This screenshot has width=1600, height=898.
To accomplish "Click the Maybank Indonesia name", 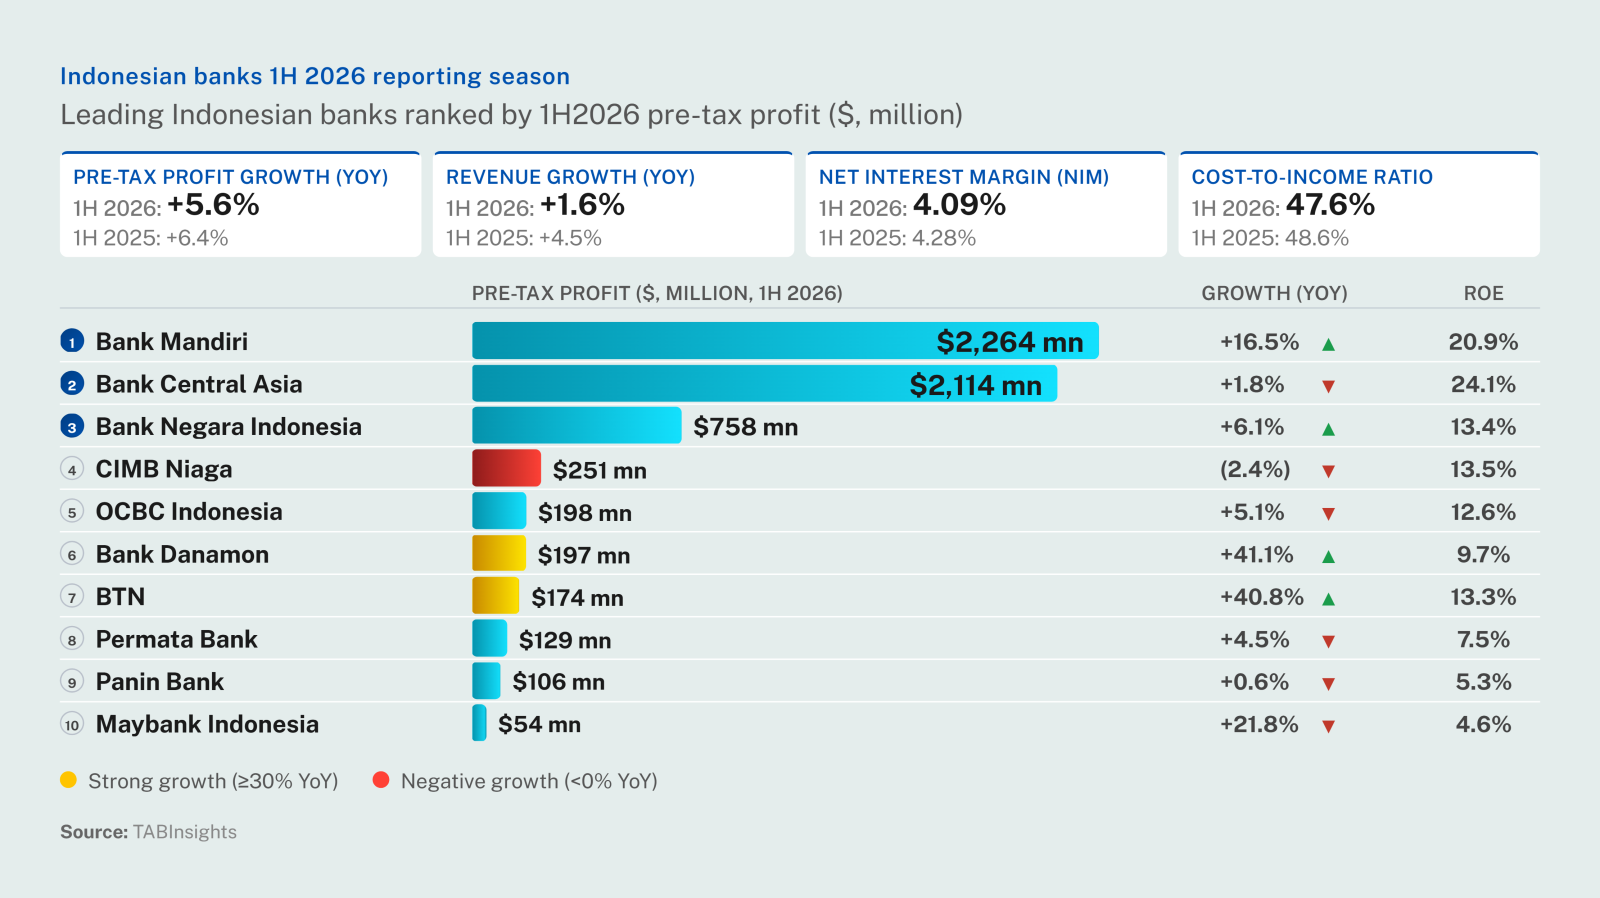I will [207, 724].
